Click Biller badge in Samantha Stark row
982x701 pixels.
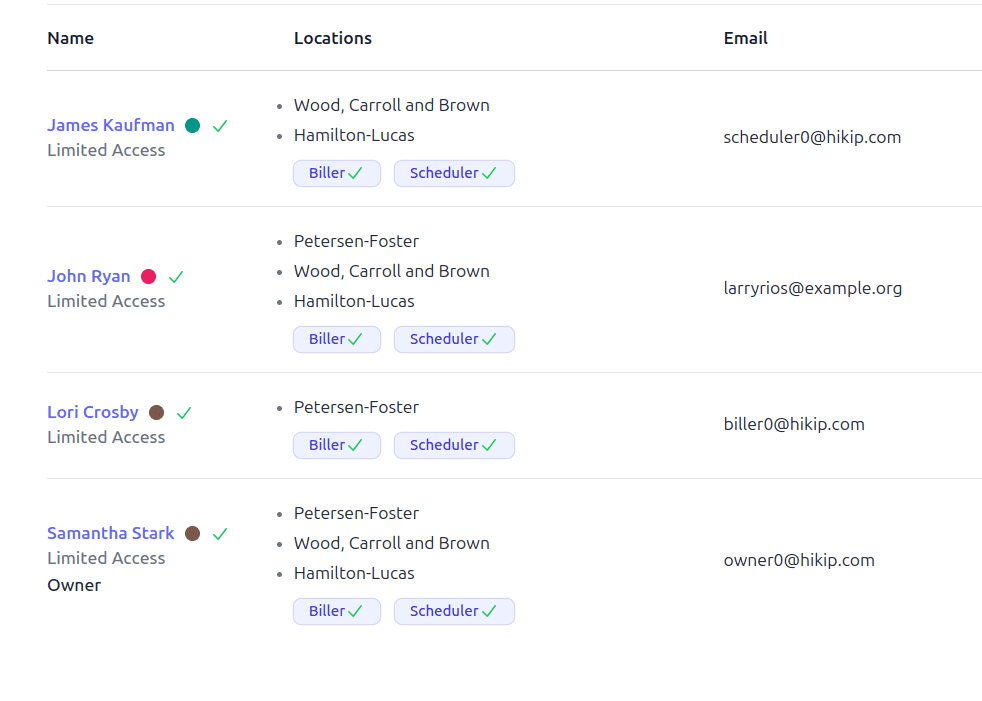pyautogui.click(x=337, y=611)
